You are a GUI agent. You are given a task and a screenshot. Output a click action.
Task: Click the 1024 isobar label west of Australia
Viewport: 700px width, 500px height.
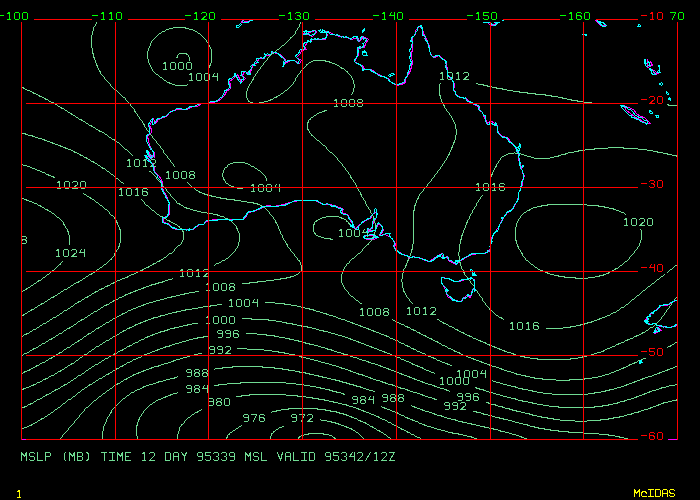(70, 253)
